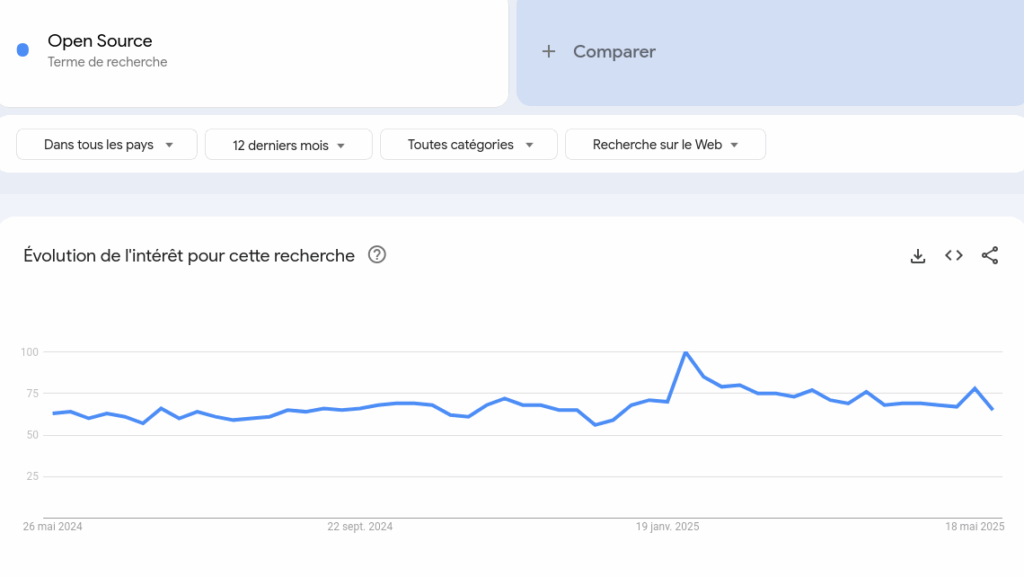Open the 12 derniers mois period dropdown

point(289,144)
